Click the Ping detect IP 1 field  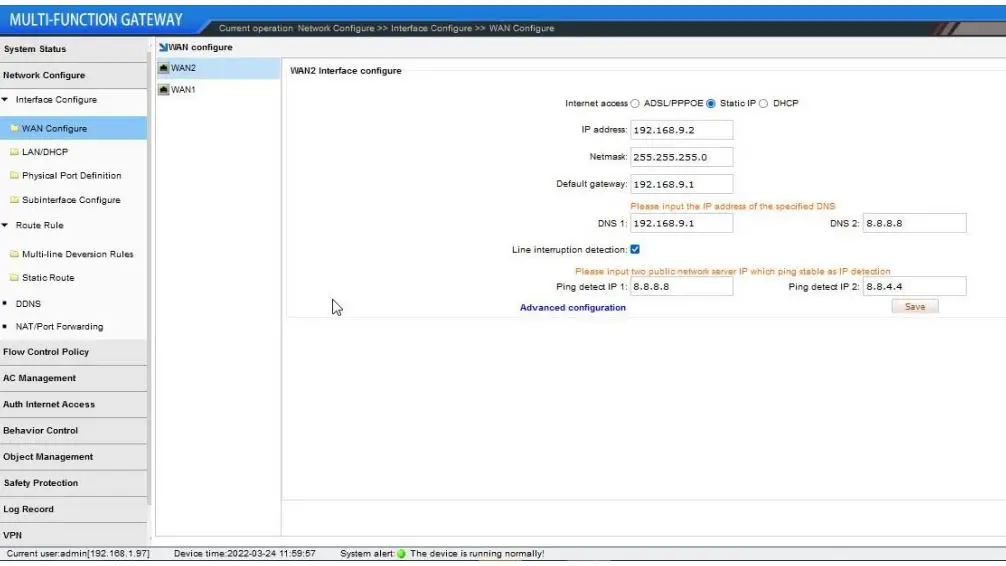pos(681,286)
